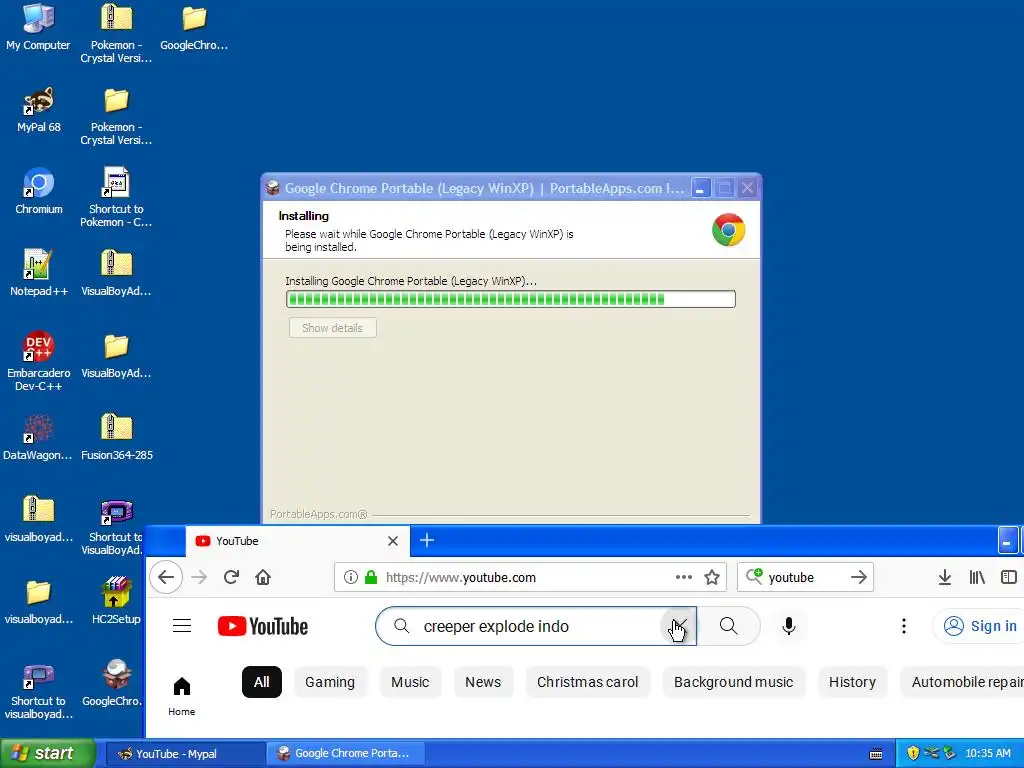Open the GoogleChro... folder at top of desktop

tap(194, 27)
